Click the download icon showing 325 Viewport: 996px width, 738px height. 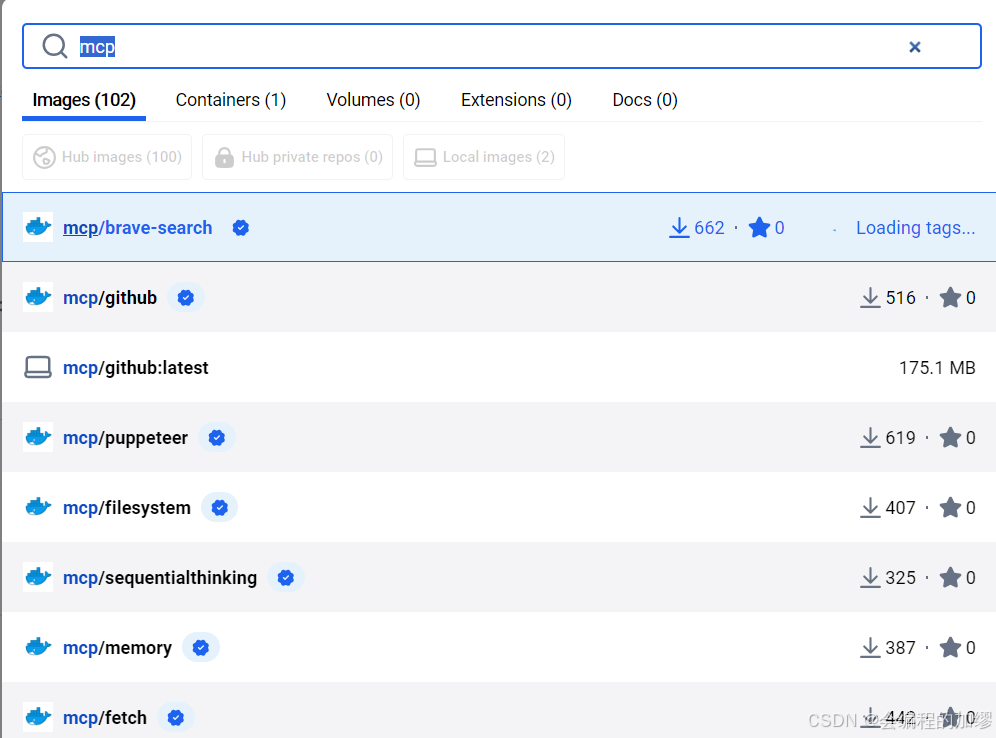coord(870,577)
